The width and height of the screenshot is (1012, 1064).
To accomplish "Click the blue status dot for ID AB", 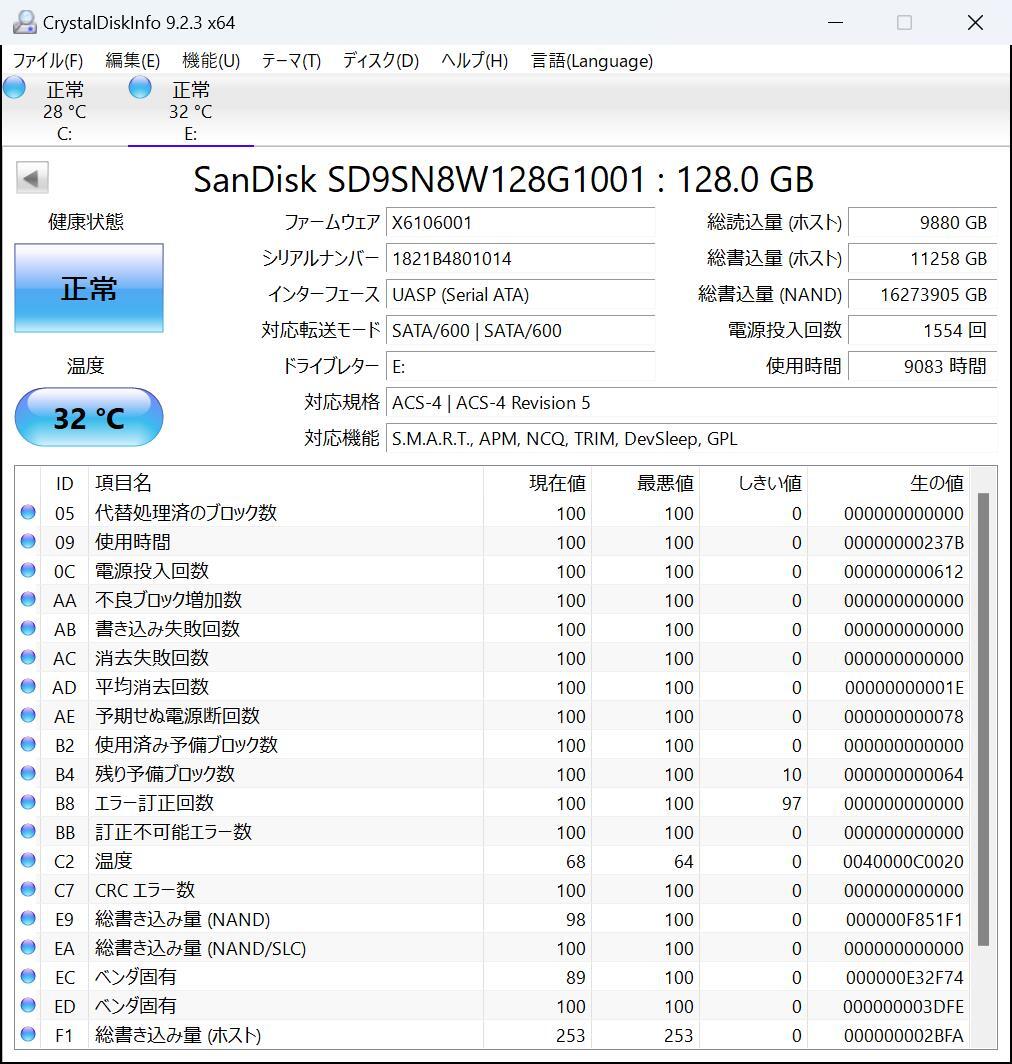I will [x=28, y=628].
